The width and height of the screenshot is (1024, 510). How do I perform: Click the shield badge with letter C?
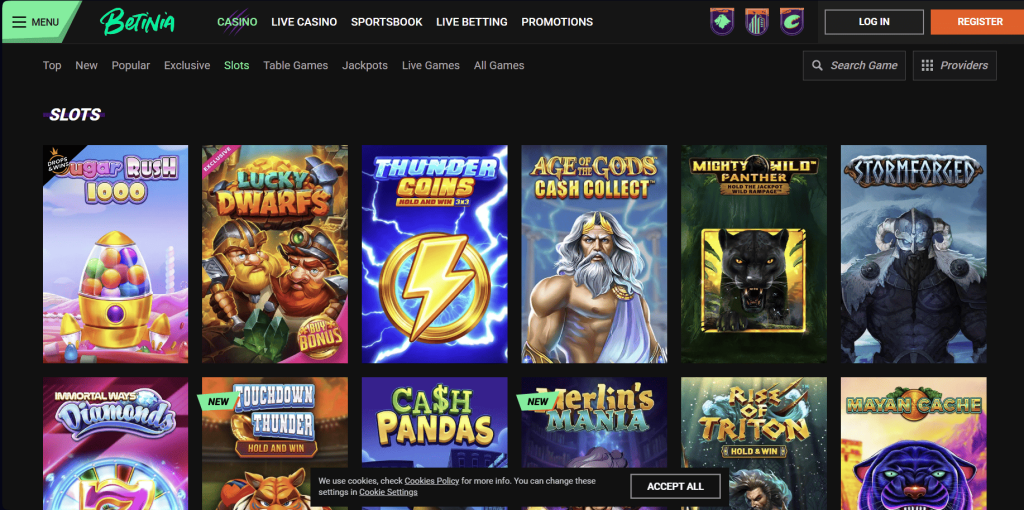coord(792,22)
